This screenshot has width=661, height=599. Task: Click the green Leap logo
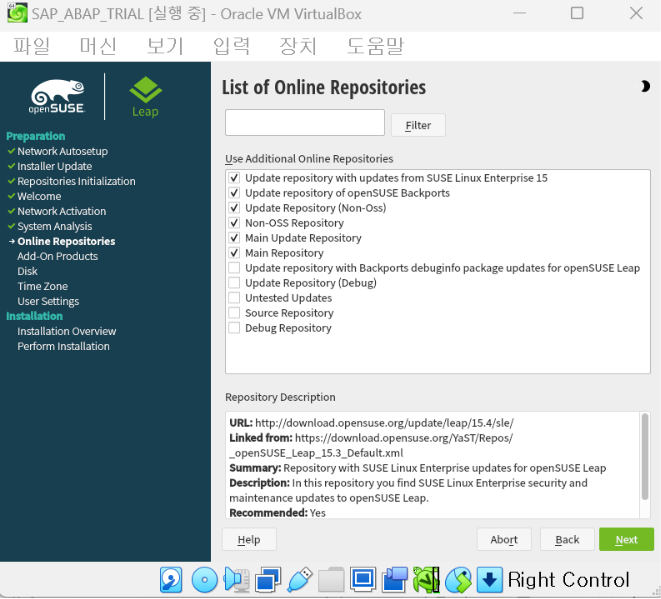tap(145, 97)
